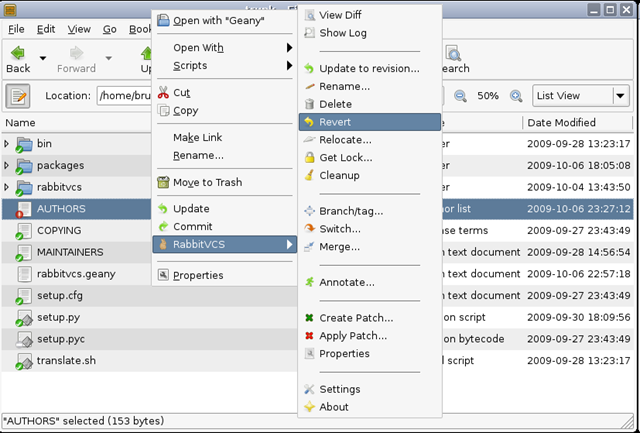This screenshot has width=640, height=433.
Task: Click the zoom in magnifier icon
Action: (x=516, y=96)
